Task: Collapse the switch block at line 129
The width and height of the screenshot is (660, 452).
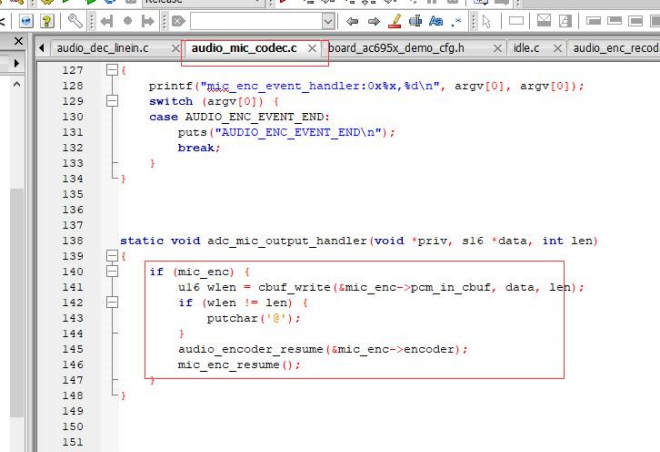Action: point(112,101)
